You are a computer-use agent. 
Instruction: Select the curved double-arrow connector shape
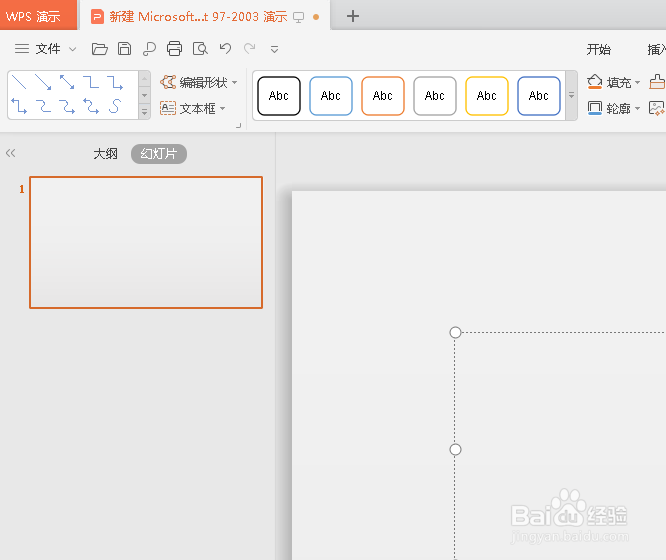pyautogui.click(x=91, y=106)
